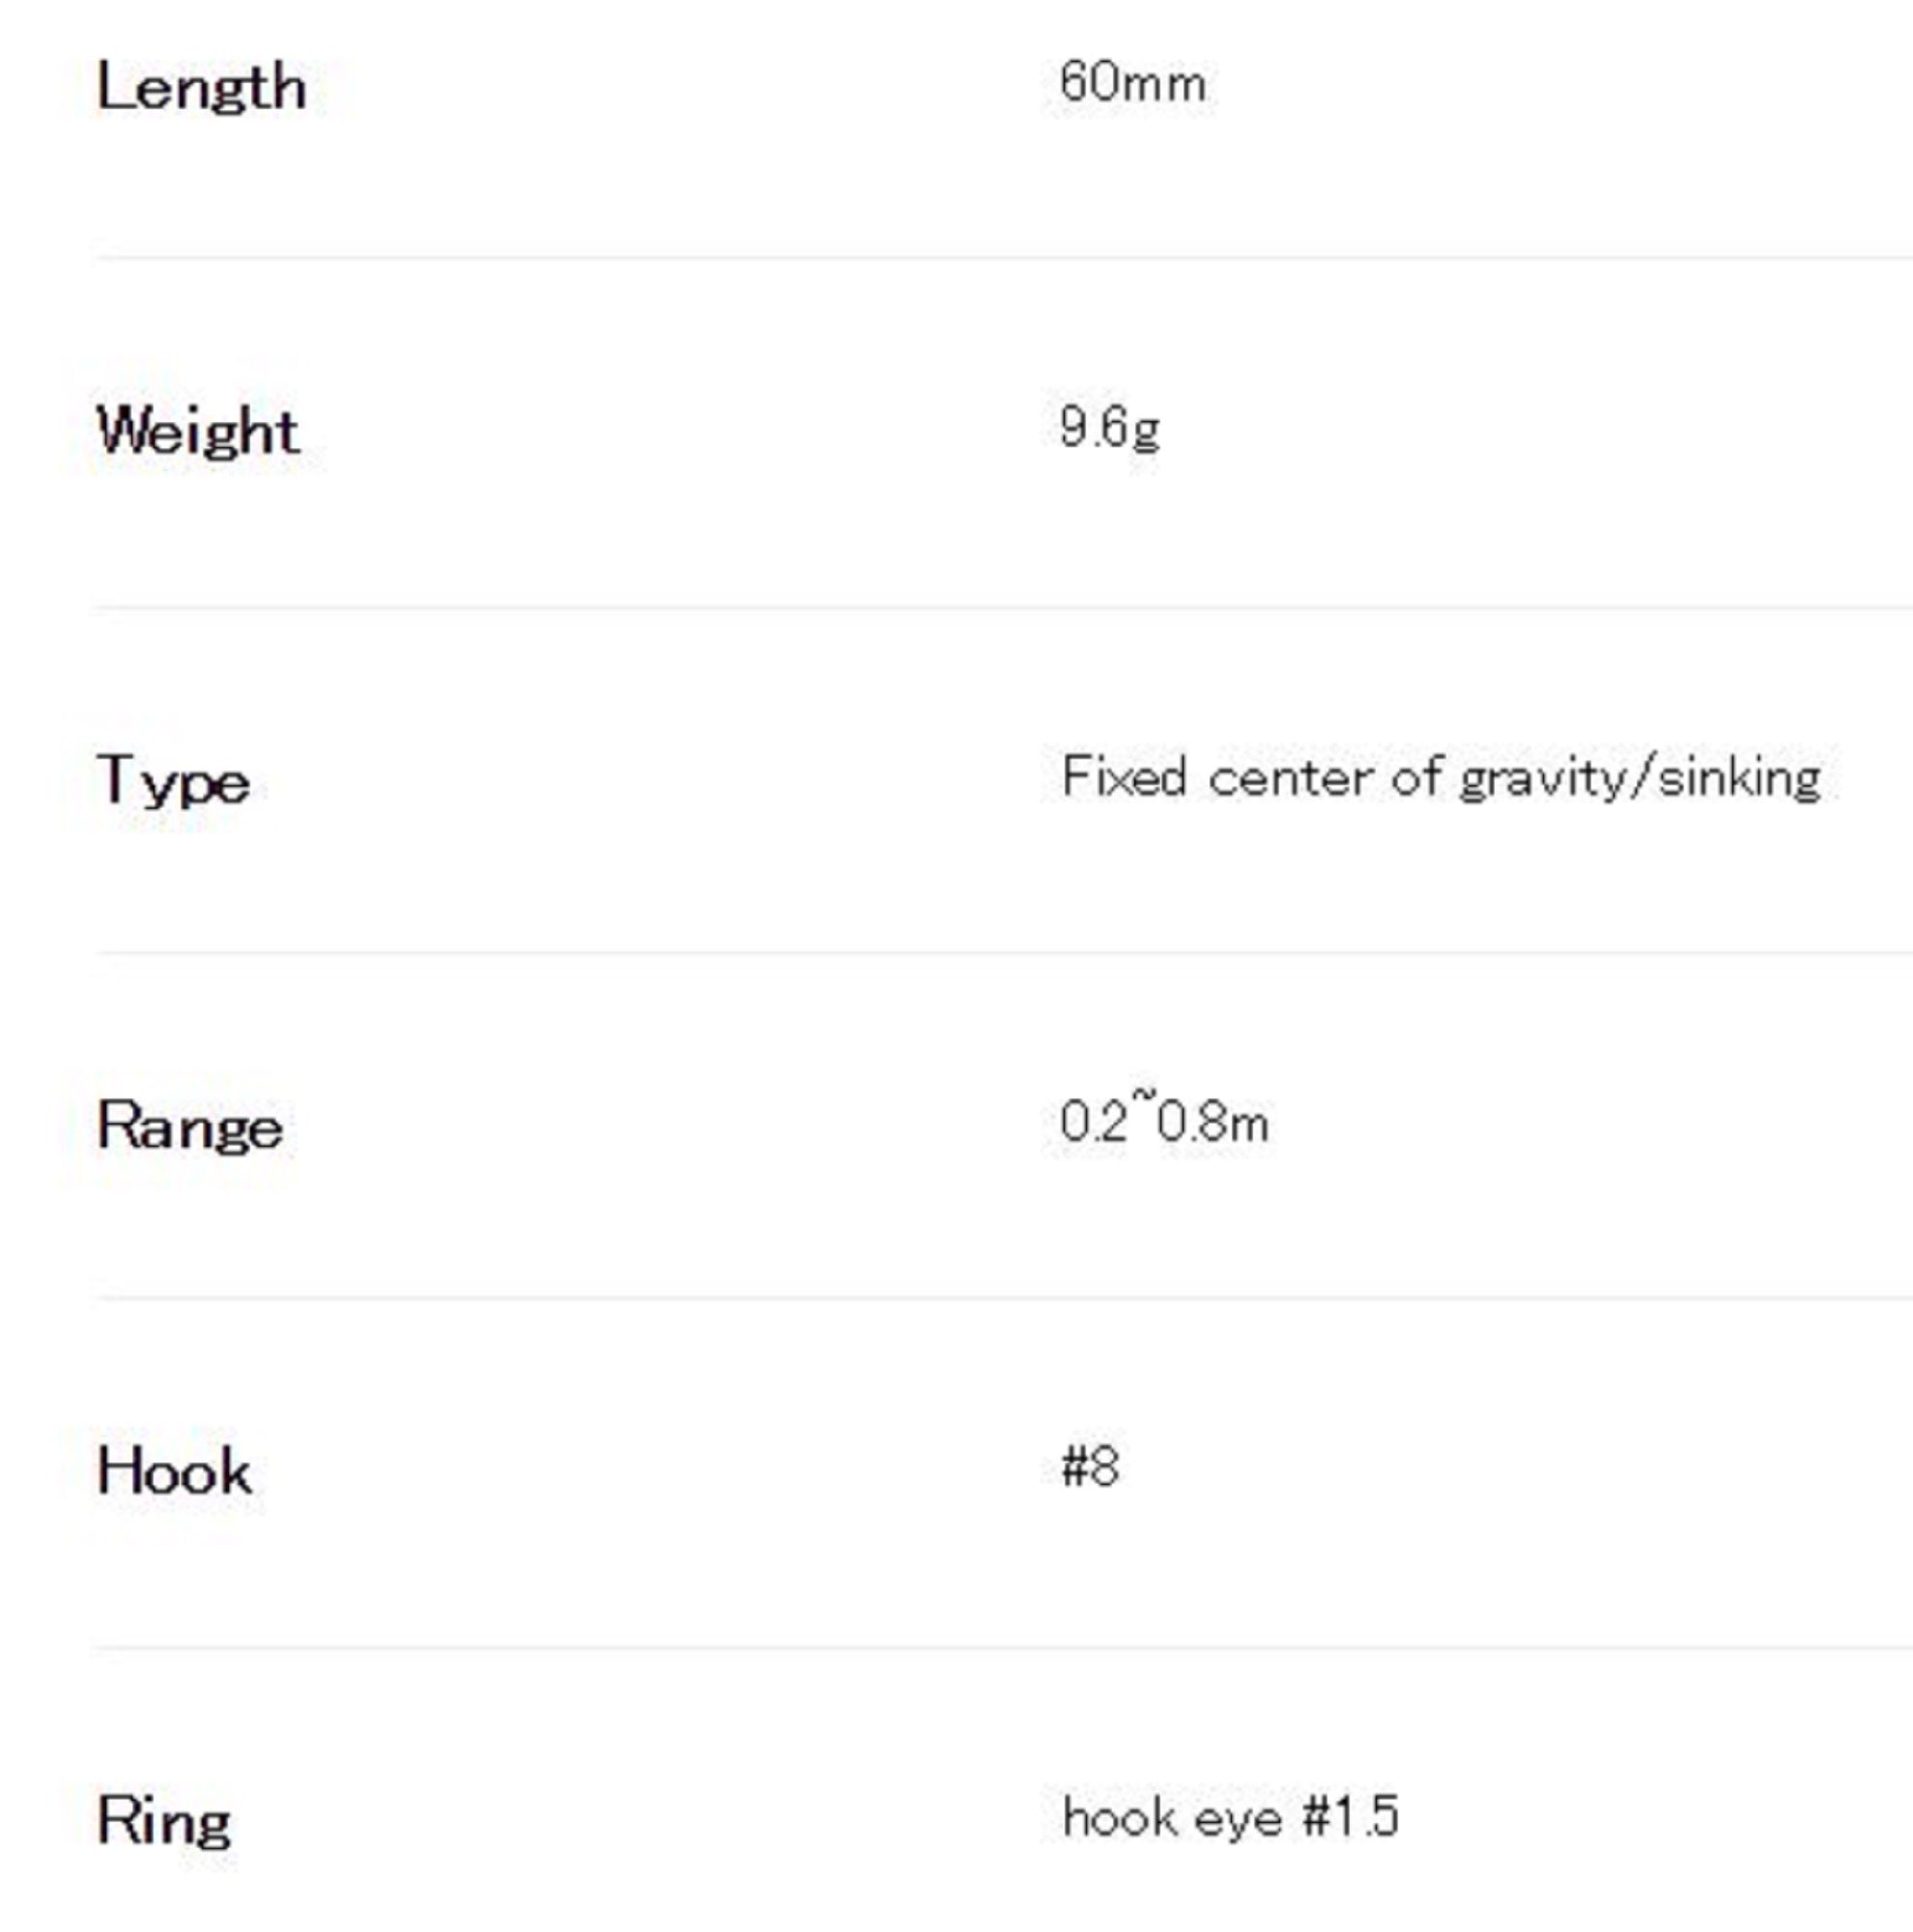Viewport: 1913px width, 1932px height.
Task: Click the divider line below Hook row
Action: click(1000, 1648)
